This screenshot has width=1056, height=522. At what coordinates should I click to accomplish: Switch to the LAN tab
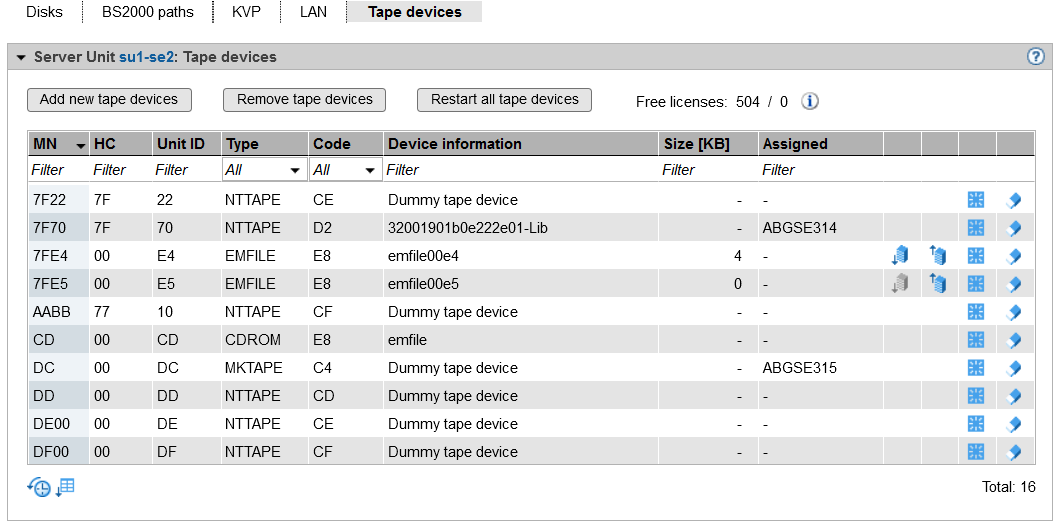point(313,12)
